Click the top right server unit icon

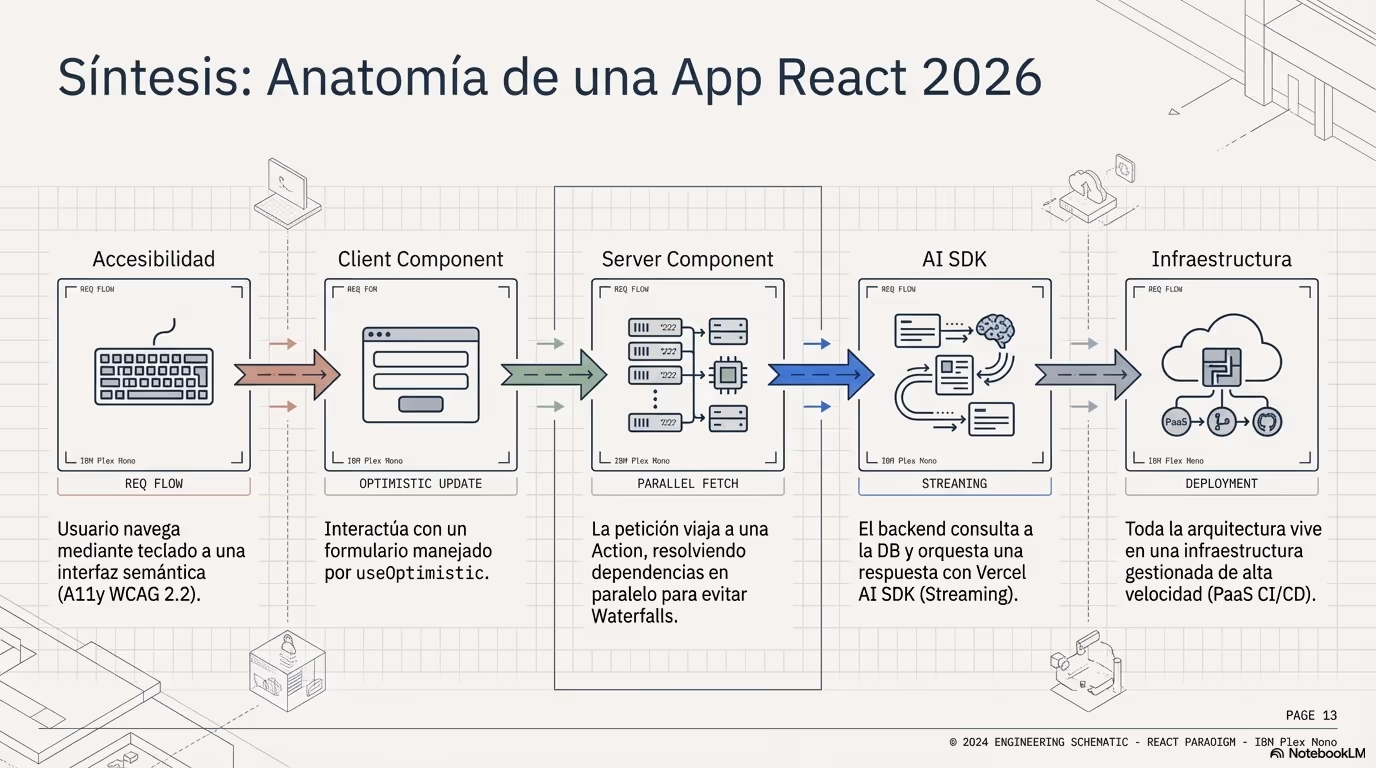tap(728, 331)
